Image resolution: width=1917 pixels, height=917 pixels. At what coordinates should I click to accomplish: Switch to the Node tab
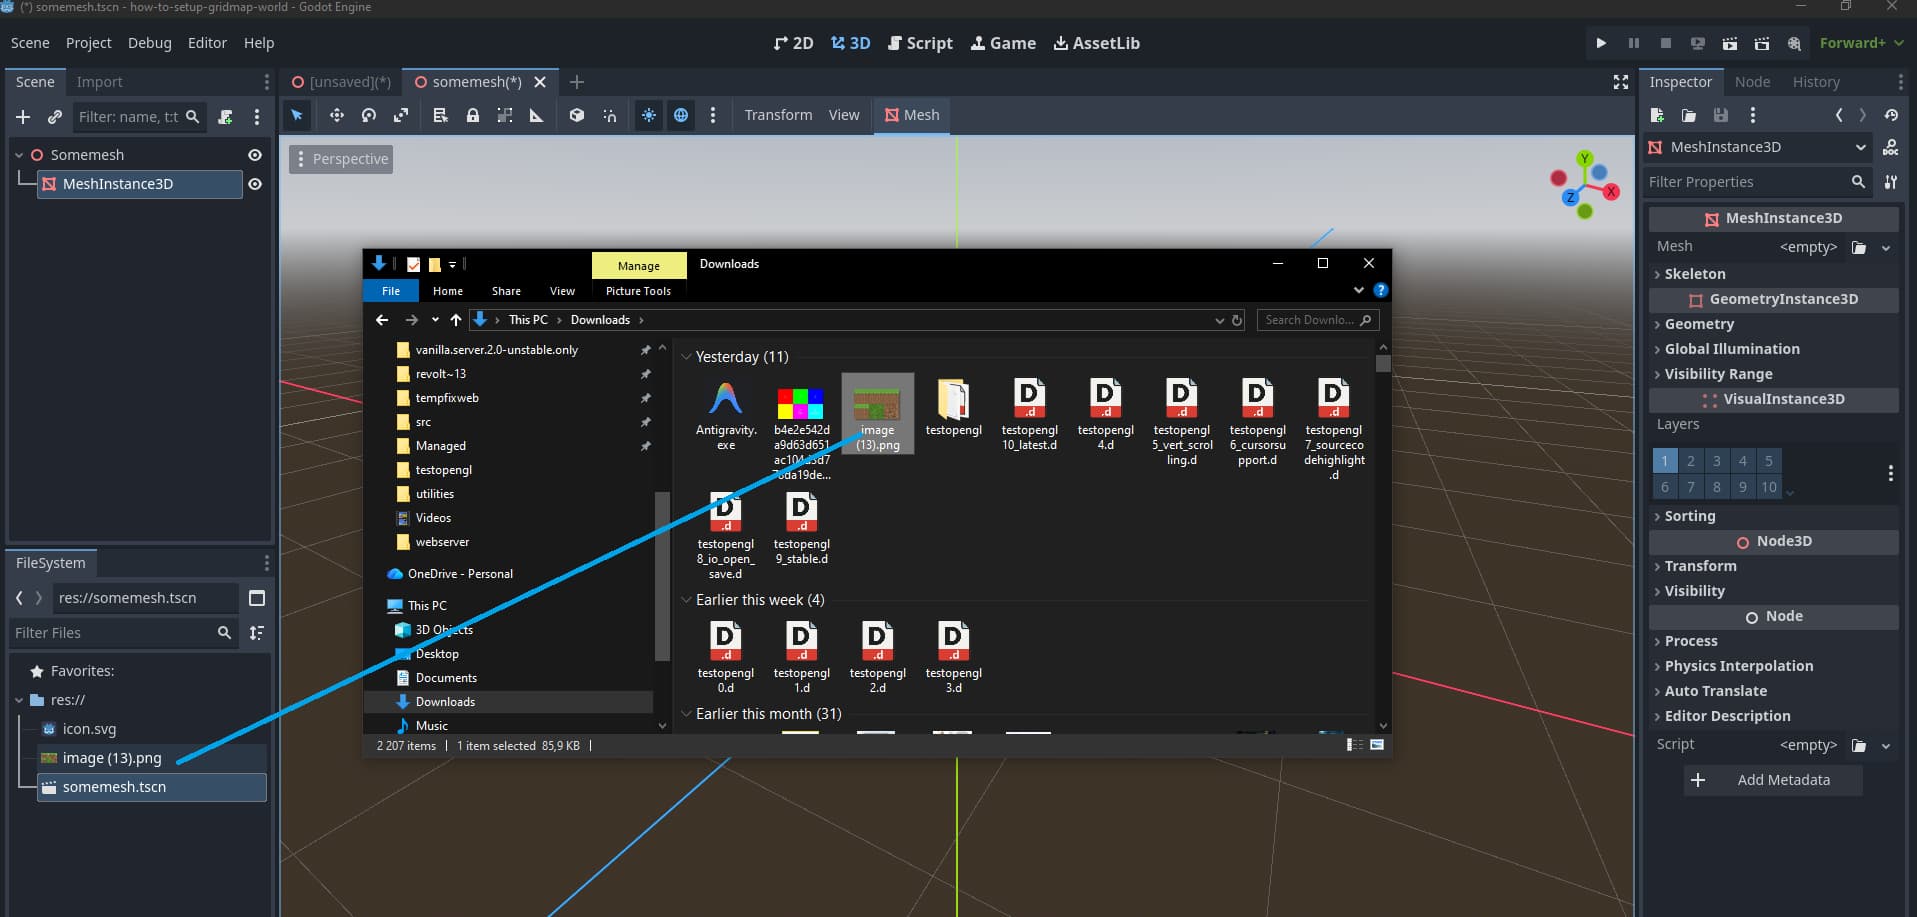click(x=1752, y=82)
